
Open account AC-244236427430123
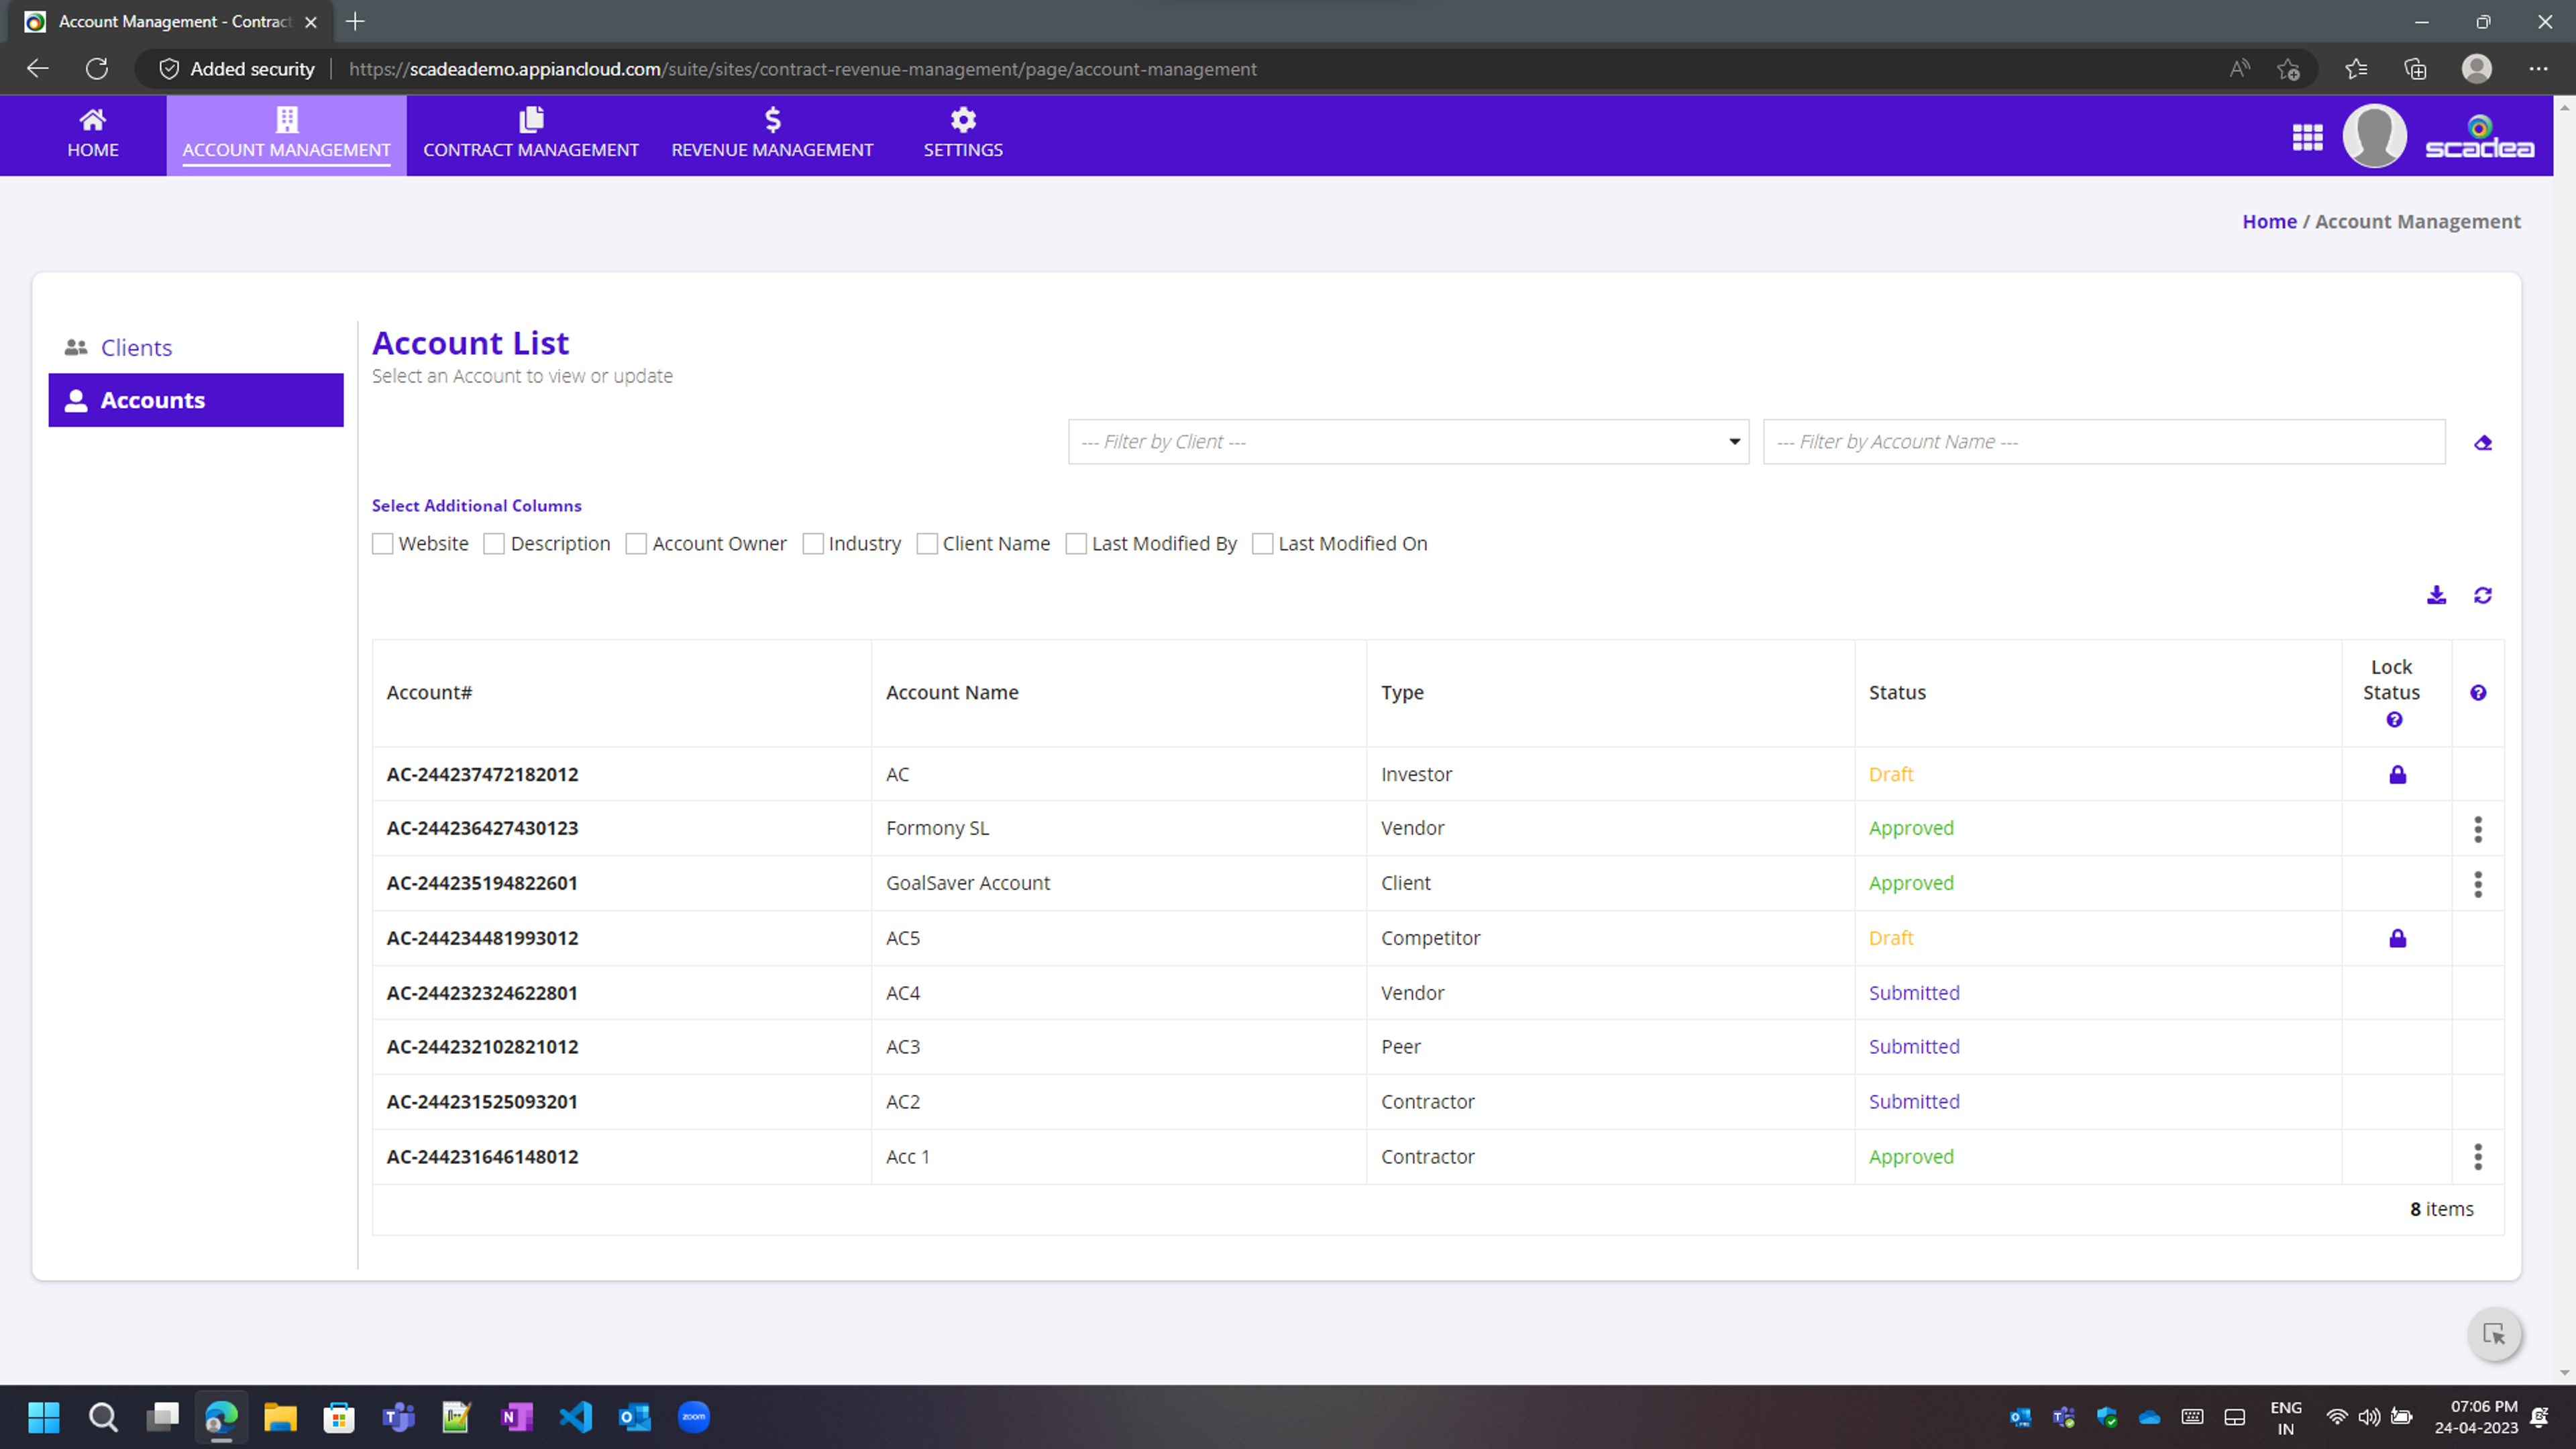pos(482,828)
